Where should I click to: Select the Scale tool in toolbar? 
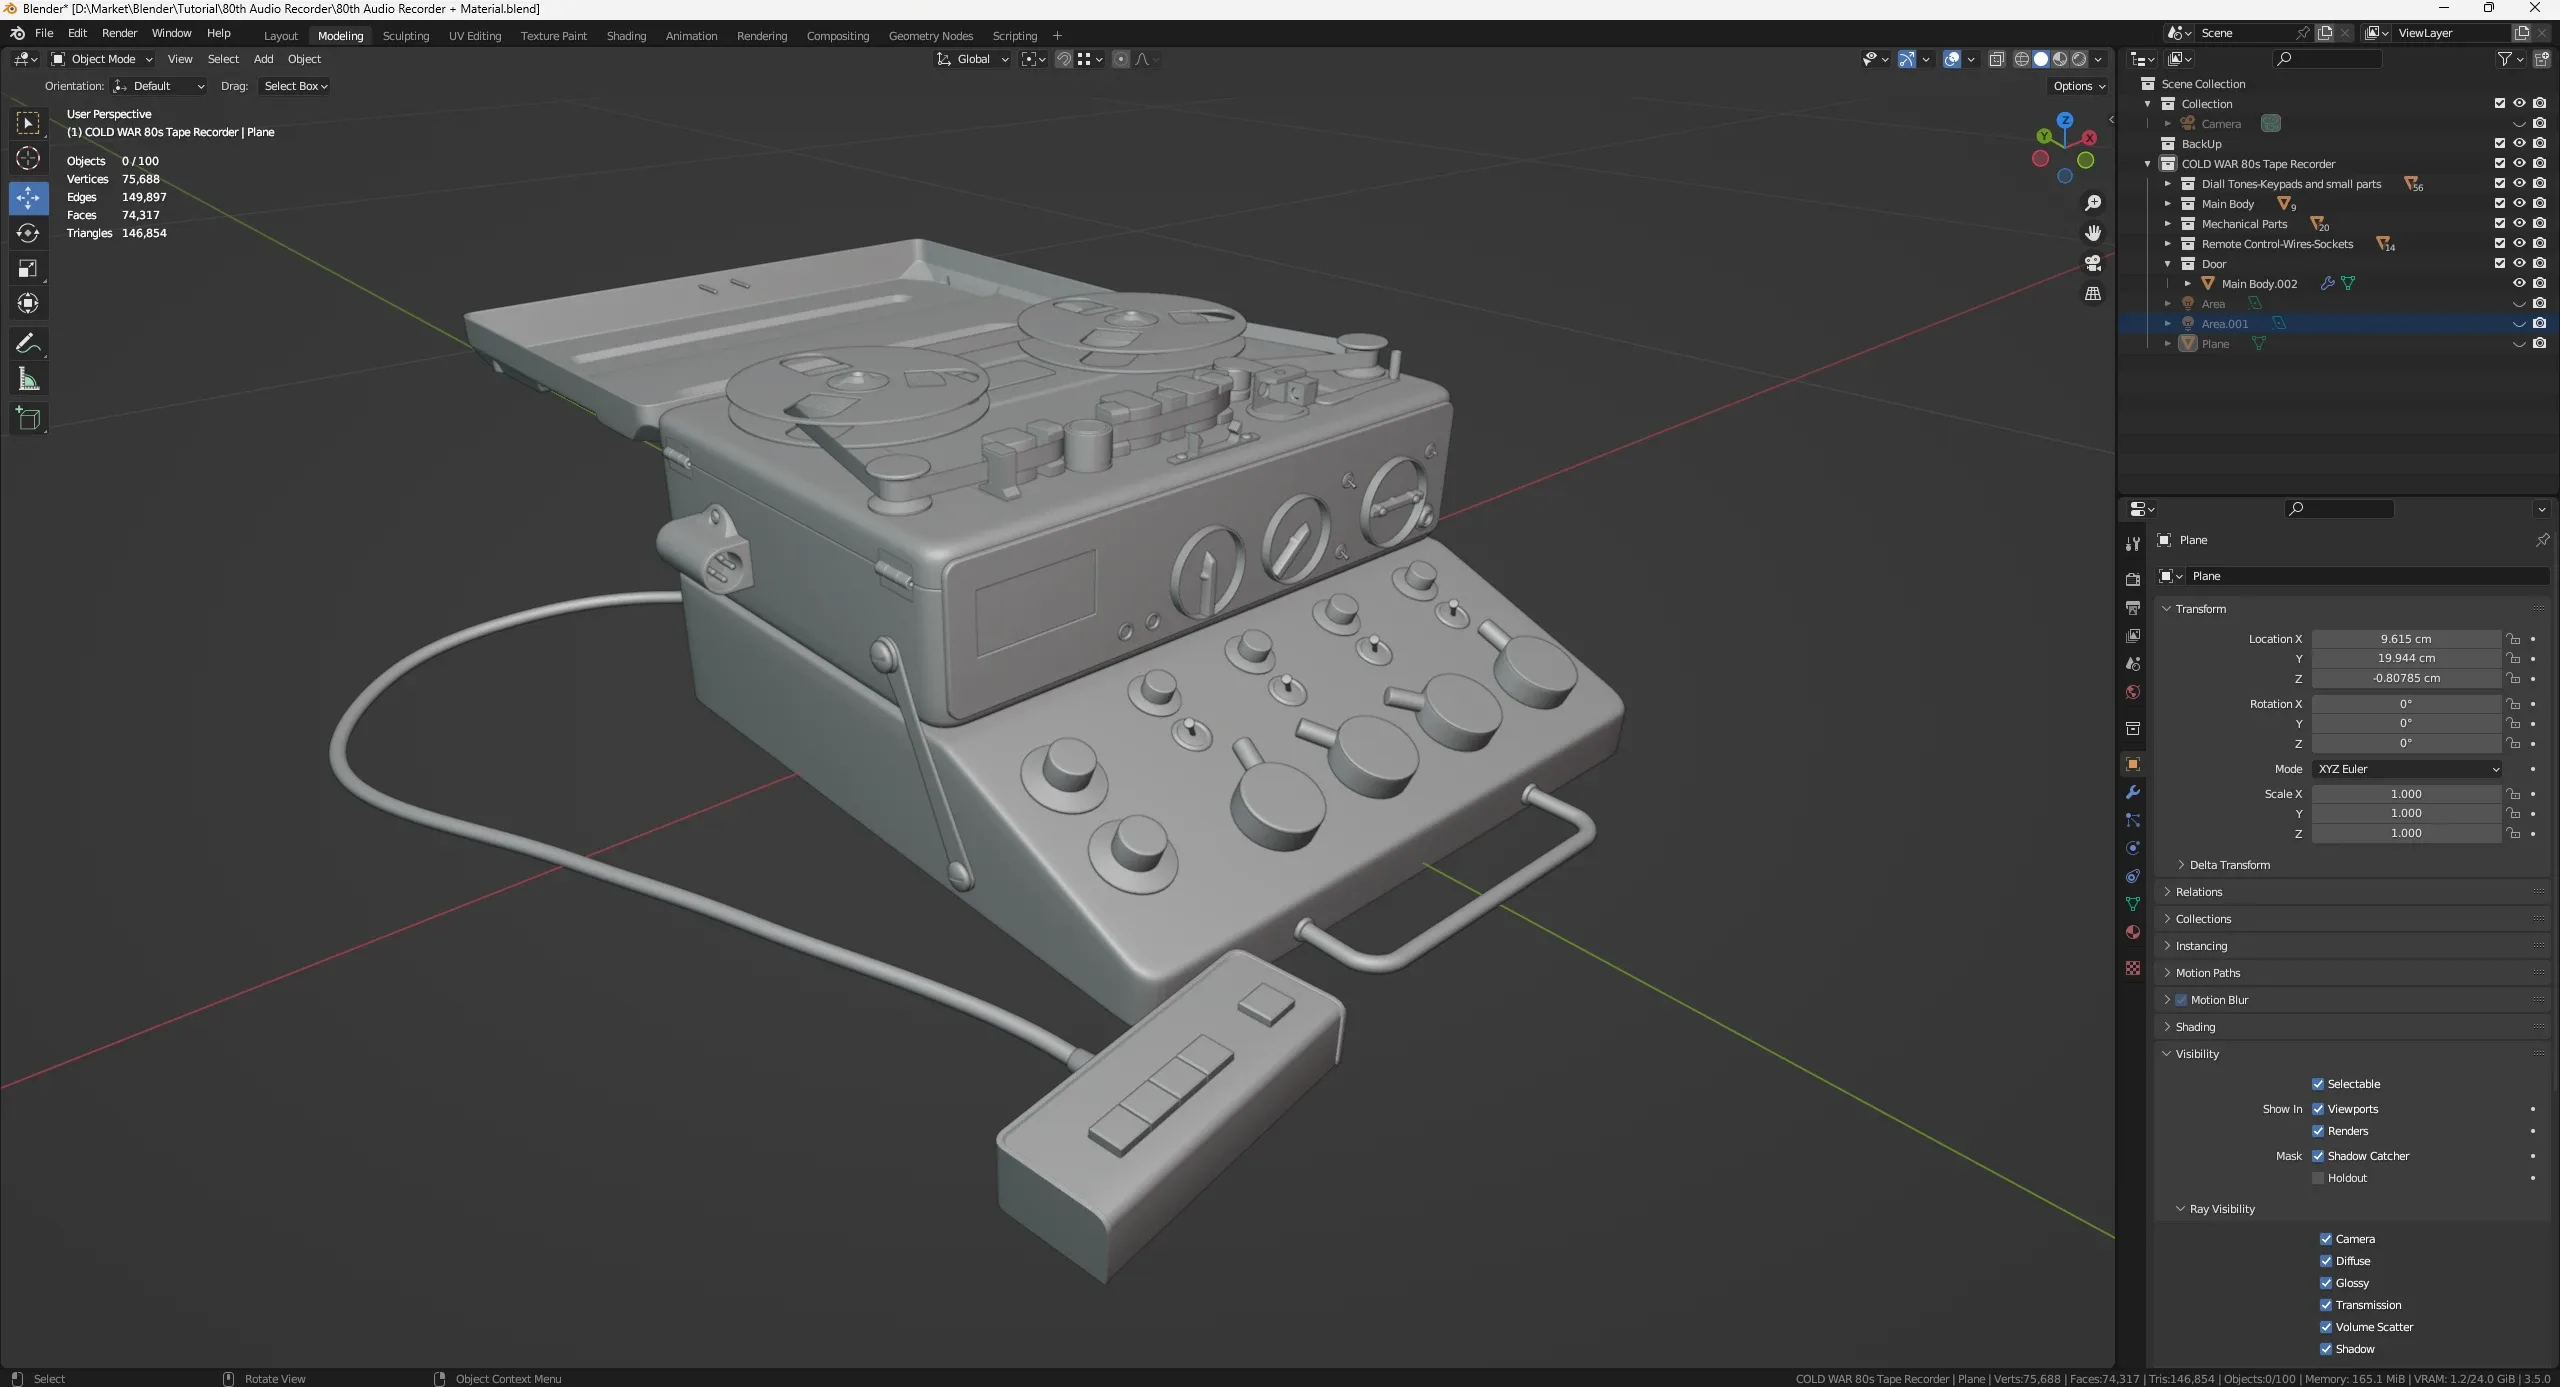[x=28, y=268]
